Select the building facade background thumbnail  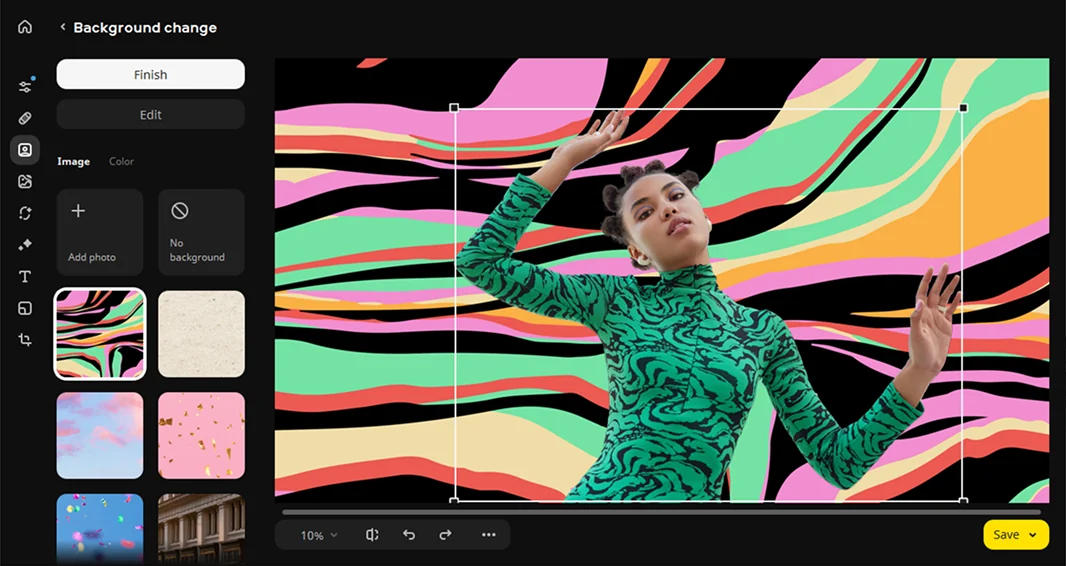pos(201,527)
